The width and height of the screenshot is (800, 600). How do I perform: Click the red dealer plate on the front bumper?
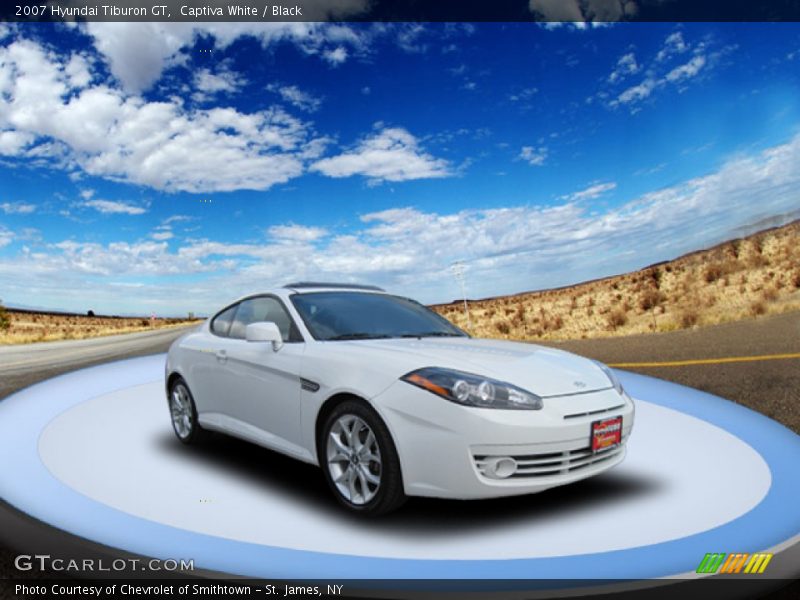tap(607, 434)
